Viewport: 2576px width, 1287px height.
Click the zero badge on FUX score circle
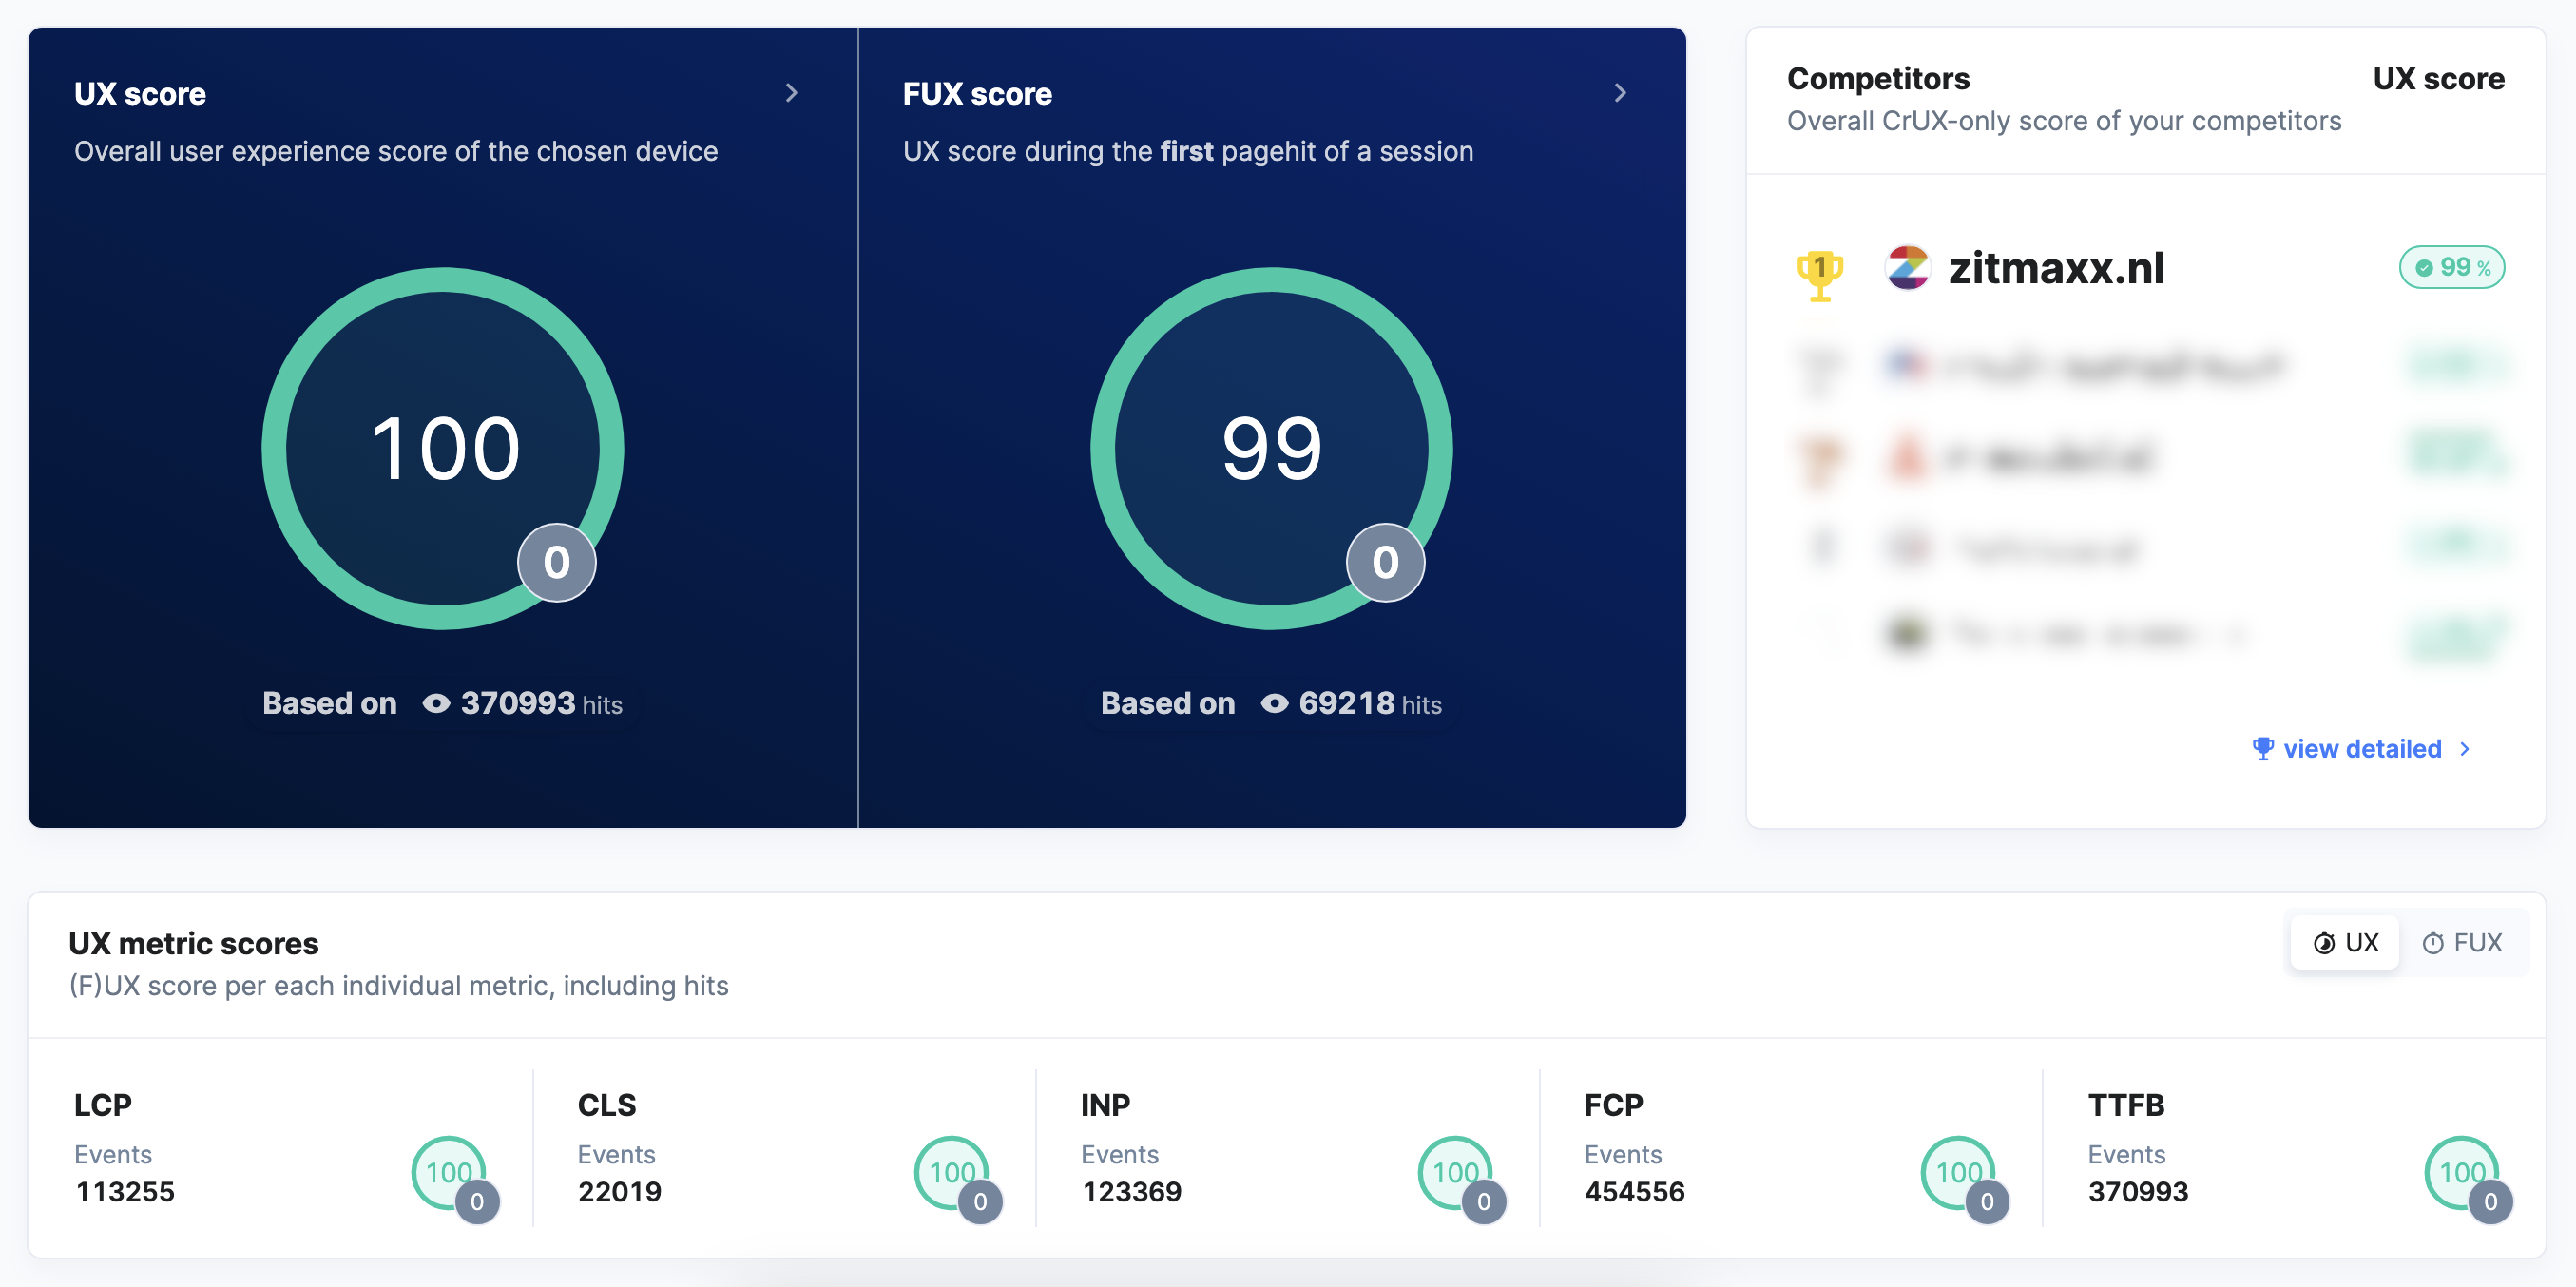click(1385, 563)
